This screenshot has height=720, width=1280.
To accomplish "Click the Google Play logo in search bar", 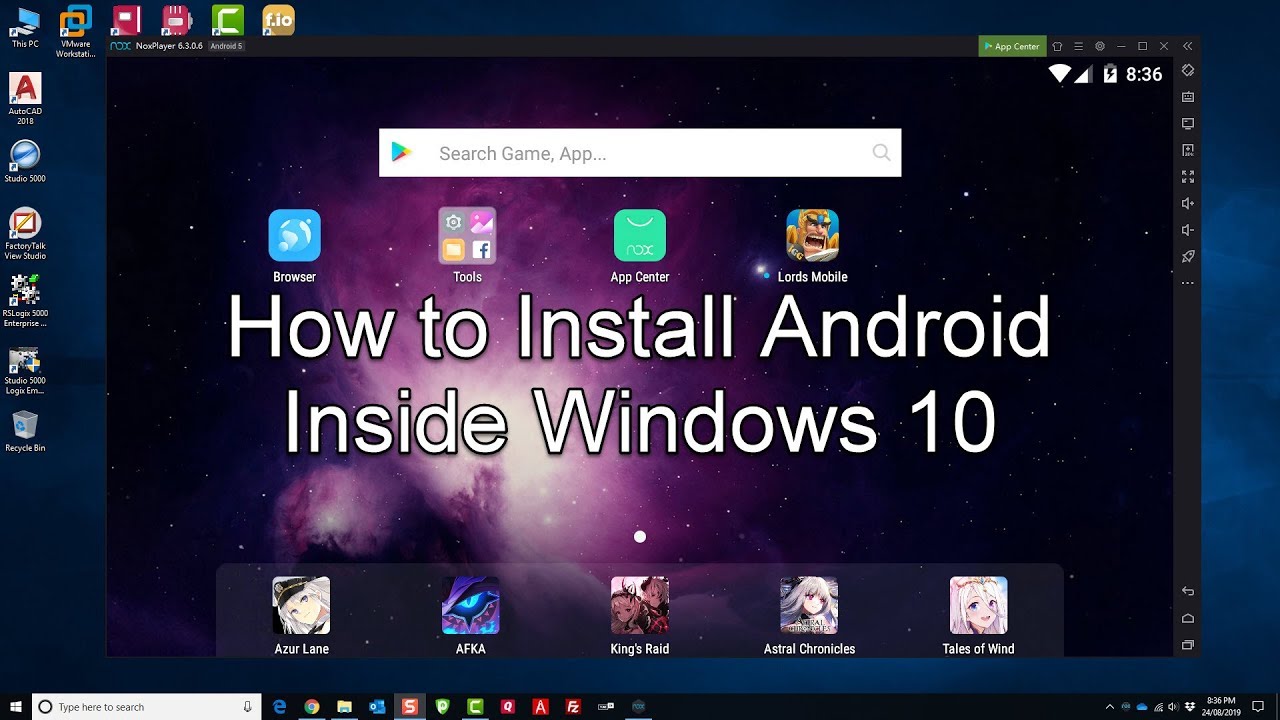I will point(402,152).
